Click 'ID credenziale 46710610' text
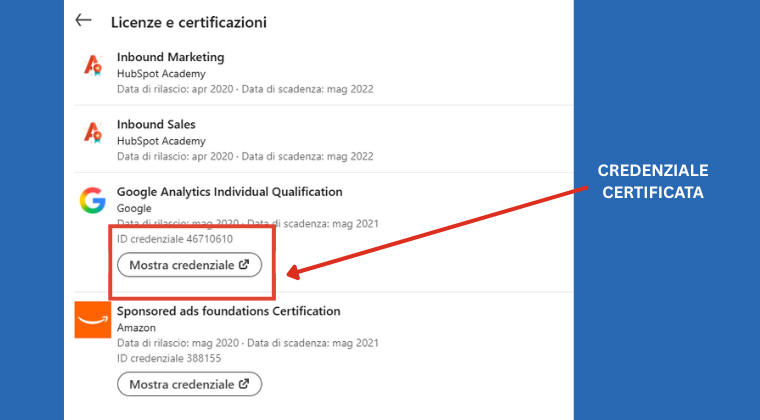 pyautogui.click(x=175, y=239)
